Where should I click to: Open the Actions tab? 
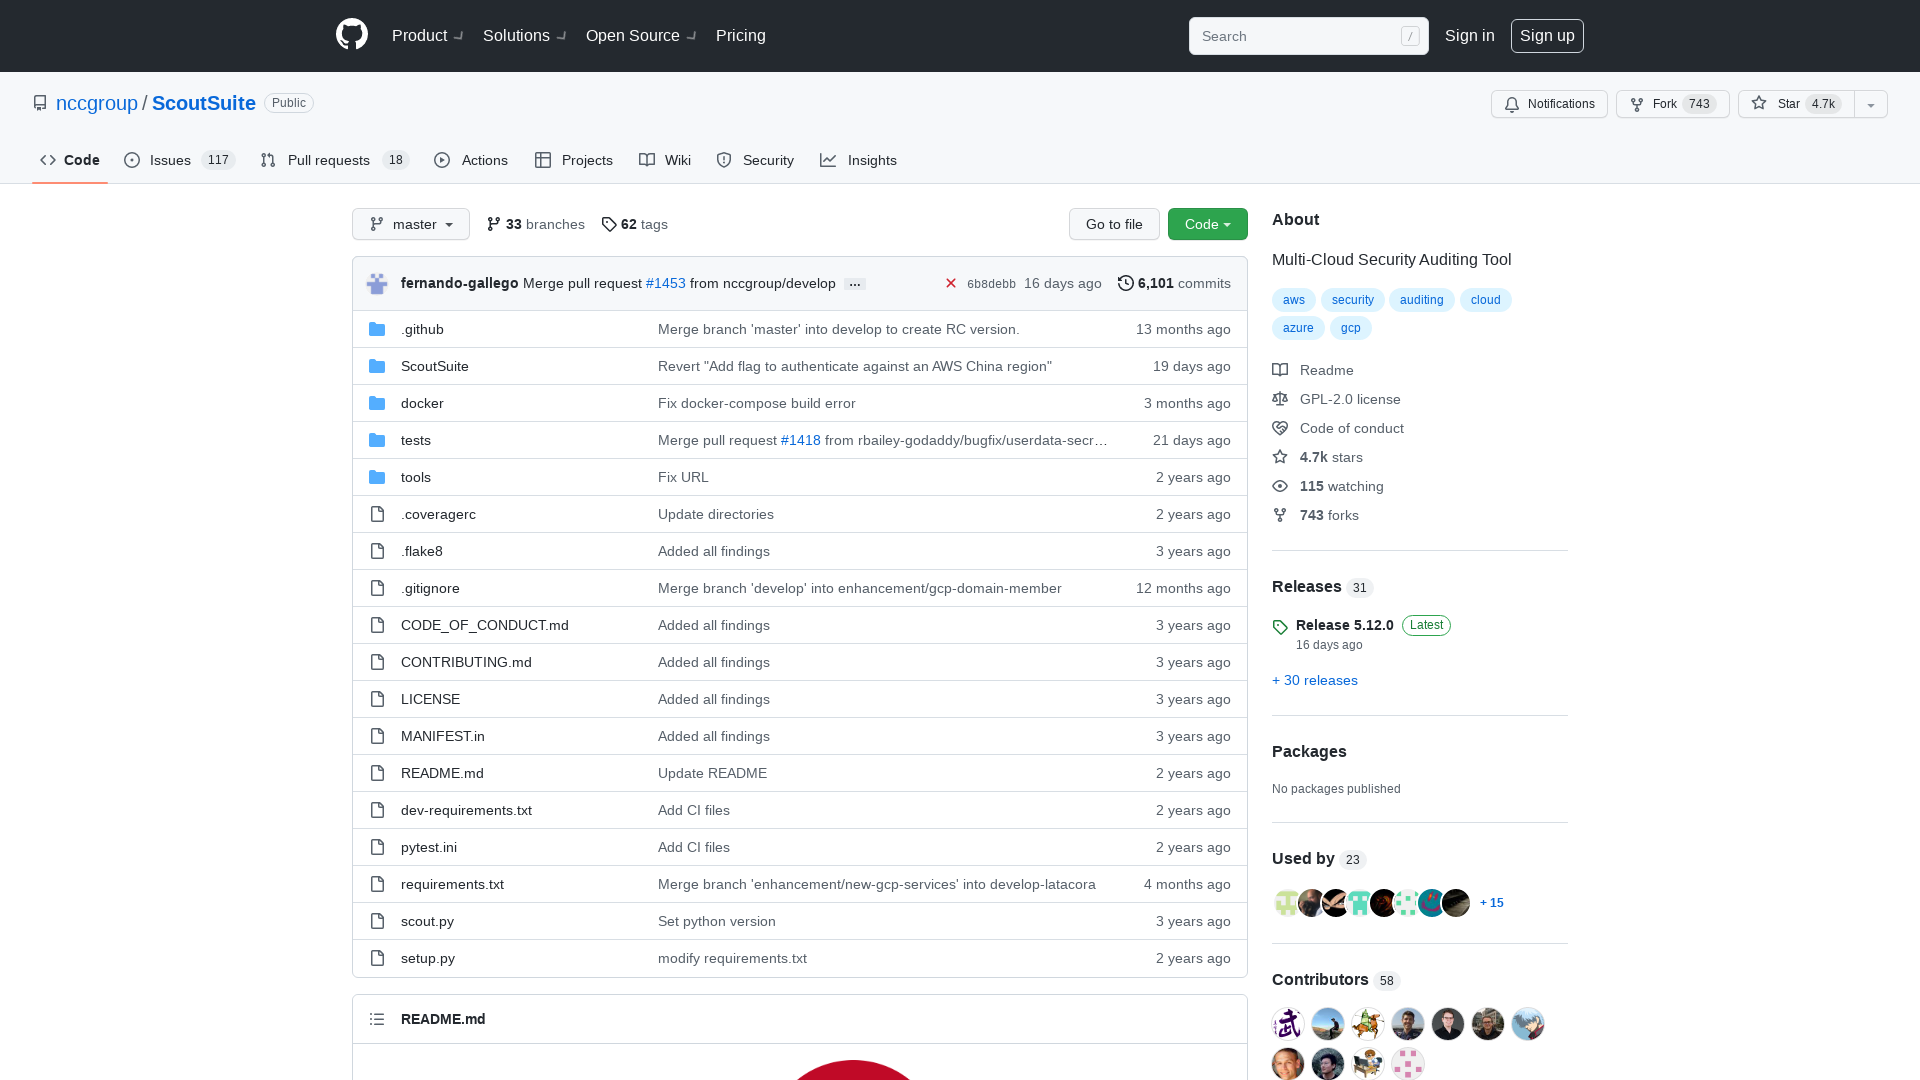pyautogui.click(x=471, y=160)
